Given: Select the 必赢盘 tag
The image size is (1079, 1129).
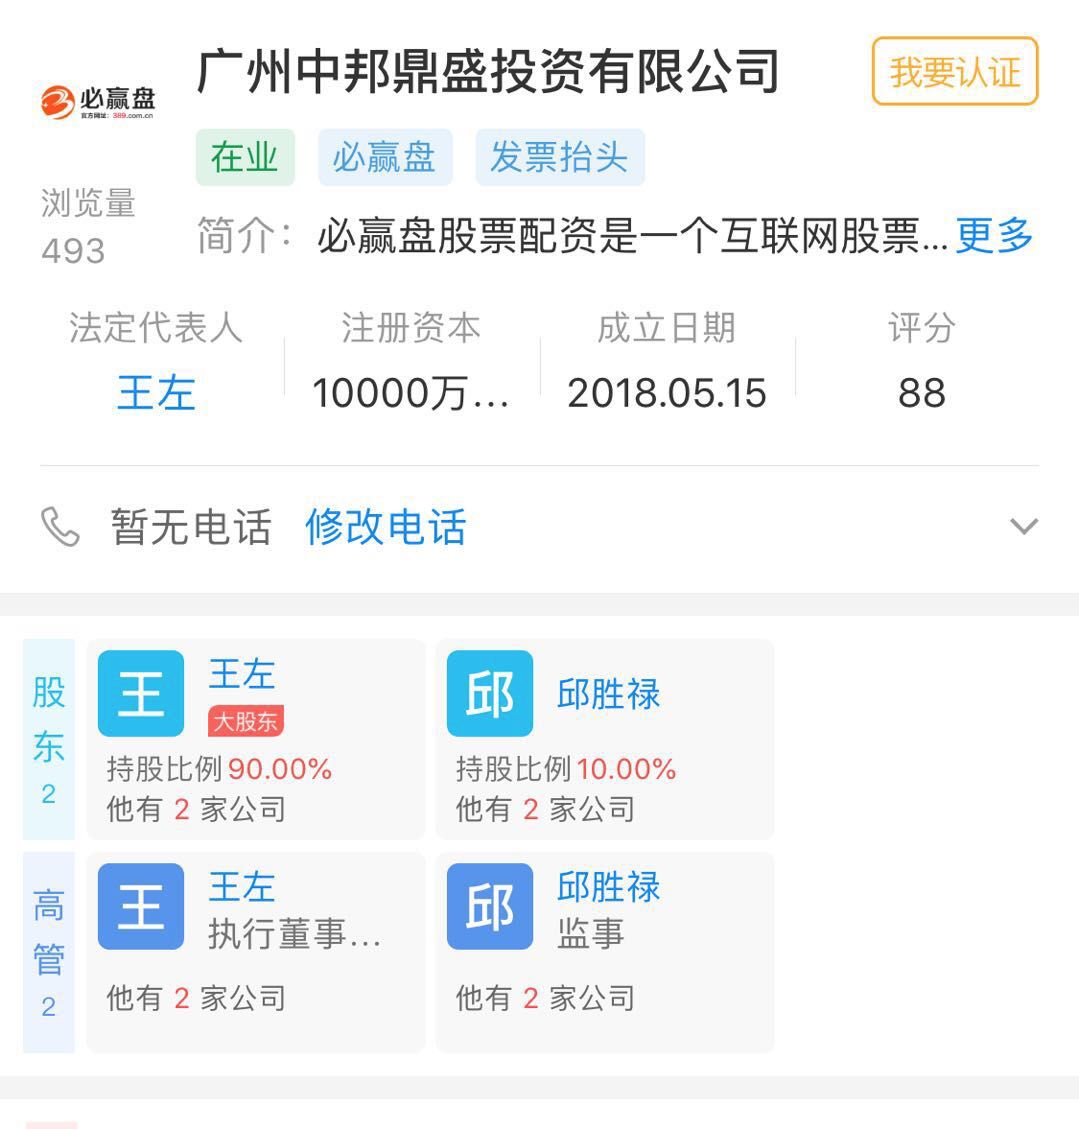Looking at the screenshot, I should tap(385, 157).
